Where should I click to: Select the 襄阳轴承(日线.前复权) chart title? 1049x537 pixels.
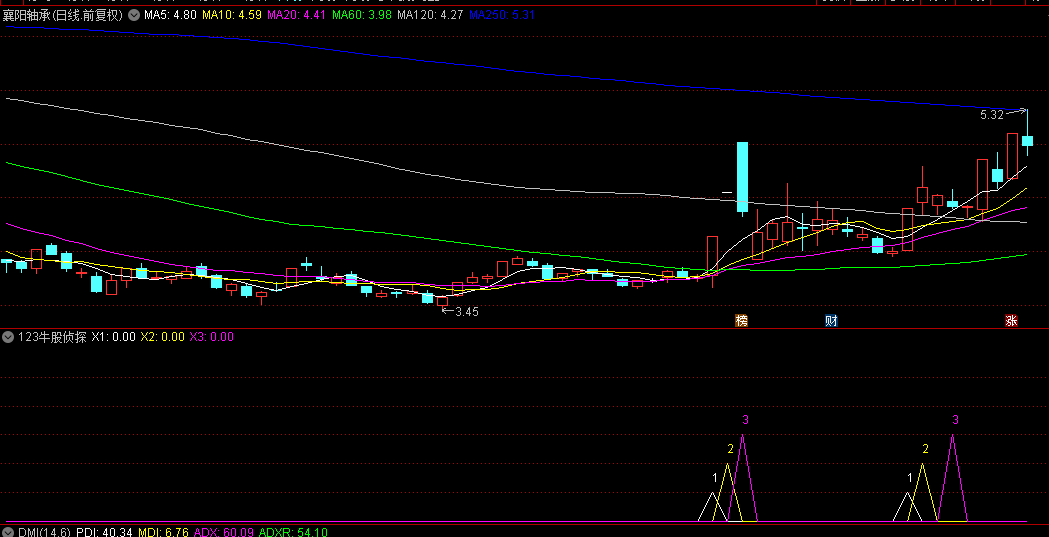tap(64, 15)
